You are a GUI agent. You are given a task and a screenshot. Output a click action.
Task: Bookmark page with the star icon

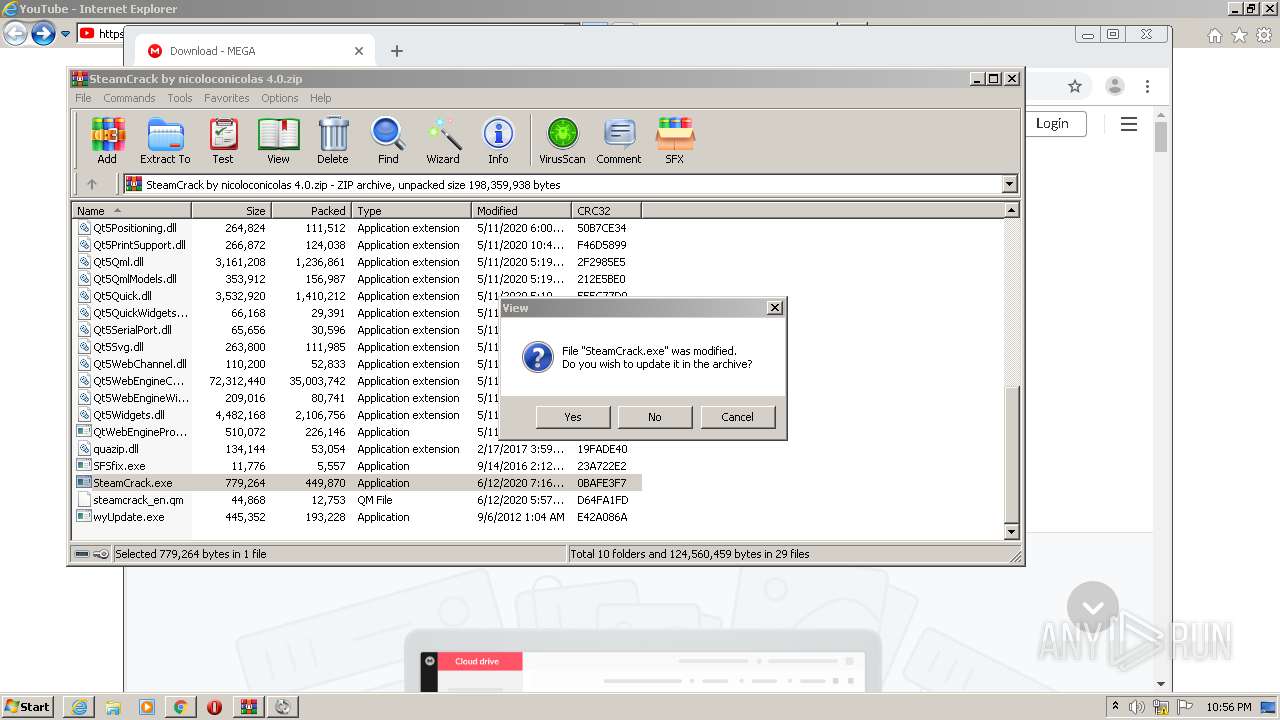(x=1075, y=86)
